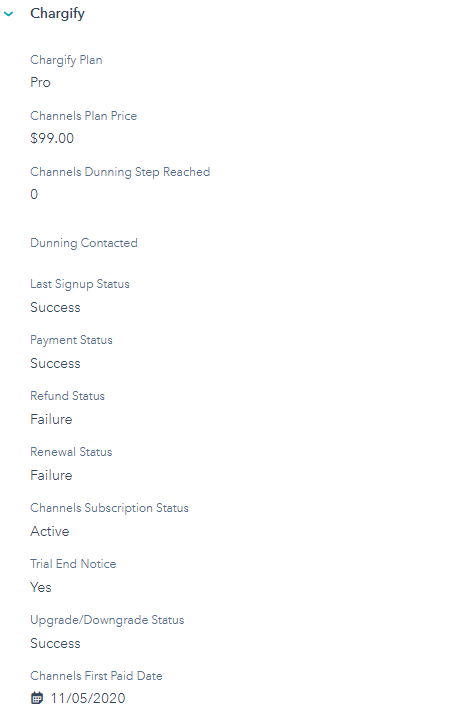Open the Last Signup Status Success value
450x721 pixels.
click(x=55, y=307)
